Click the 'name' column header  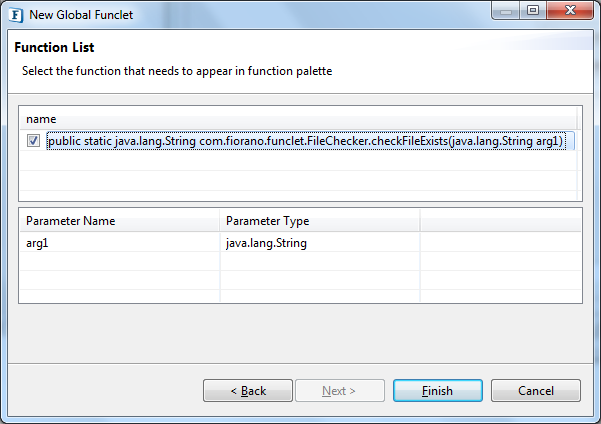41,119
